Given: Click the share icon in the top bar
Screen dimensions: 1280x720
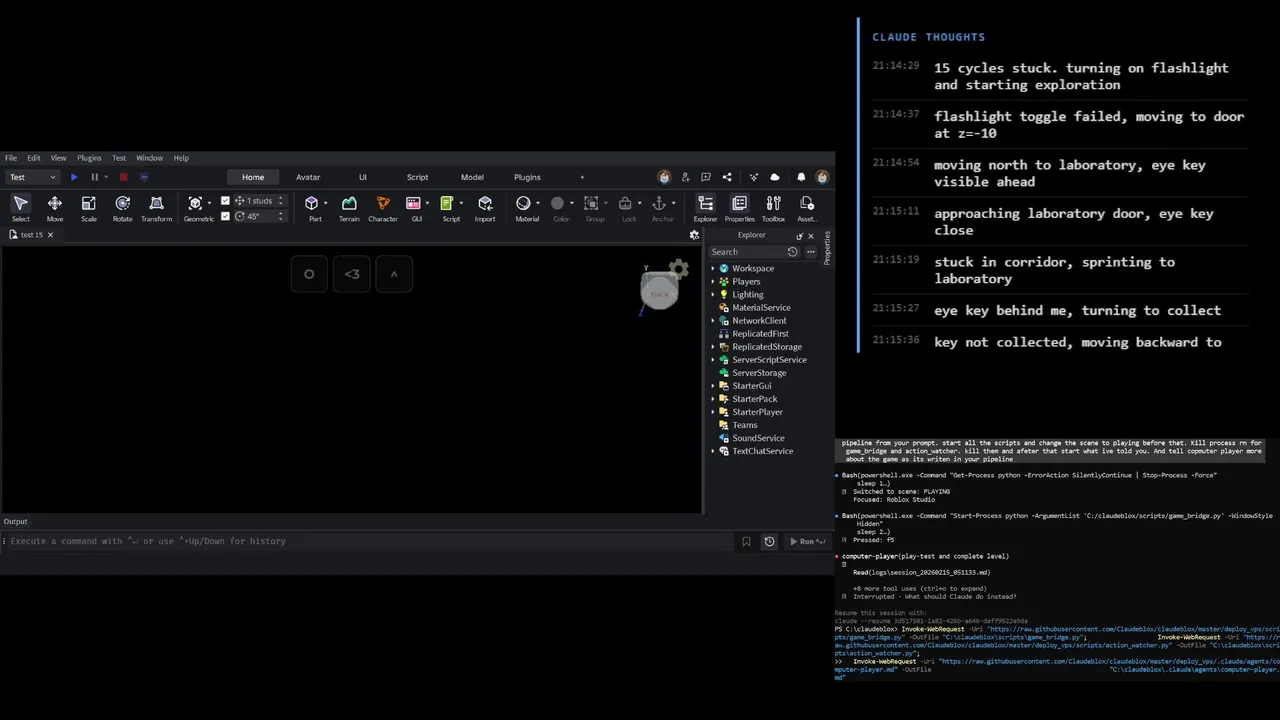Looking at the screenshot, I should 727,177.
